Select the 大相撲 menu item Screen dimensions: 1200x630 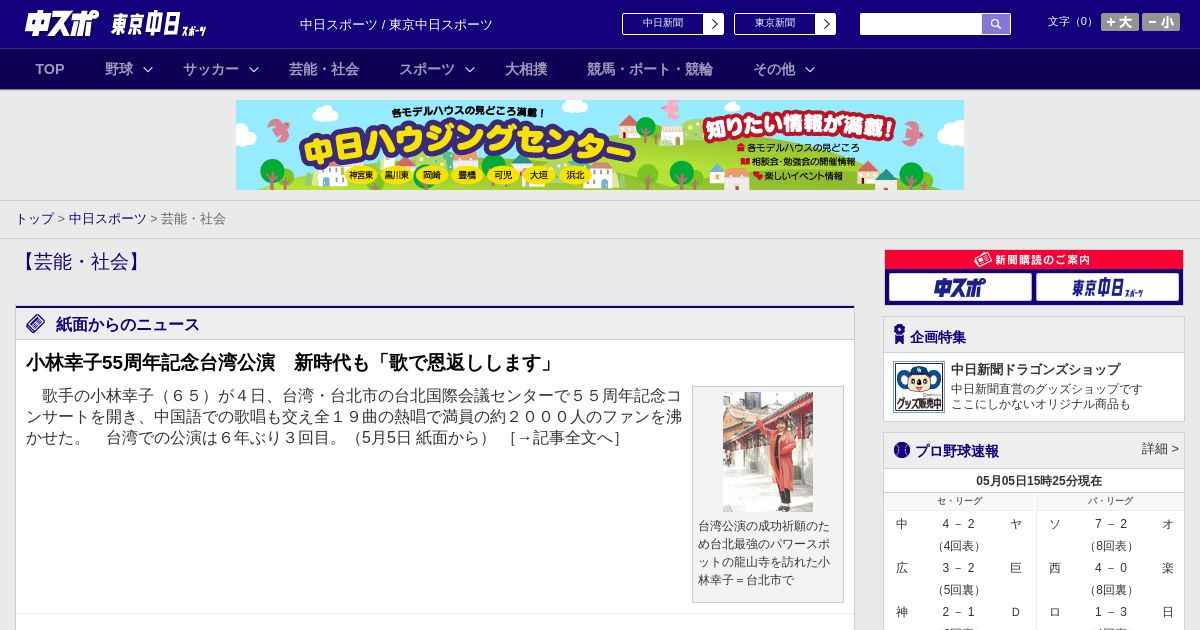526,69
